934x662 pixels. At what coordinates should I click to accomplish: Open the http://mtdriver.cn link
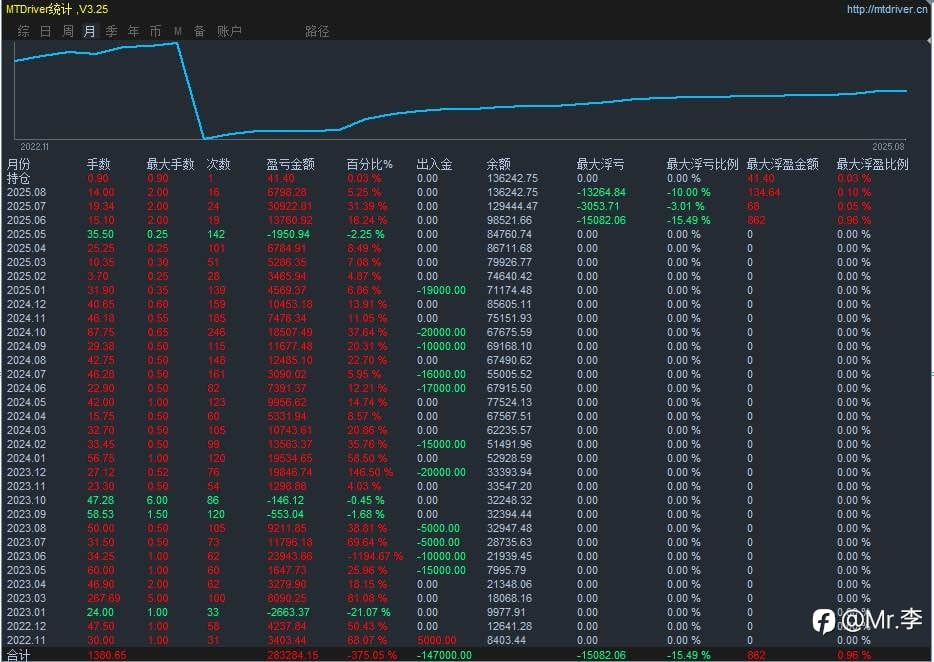(x=887, y=9)
